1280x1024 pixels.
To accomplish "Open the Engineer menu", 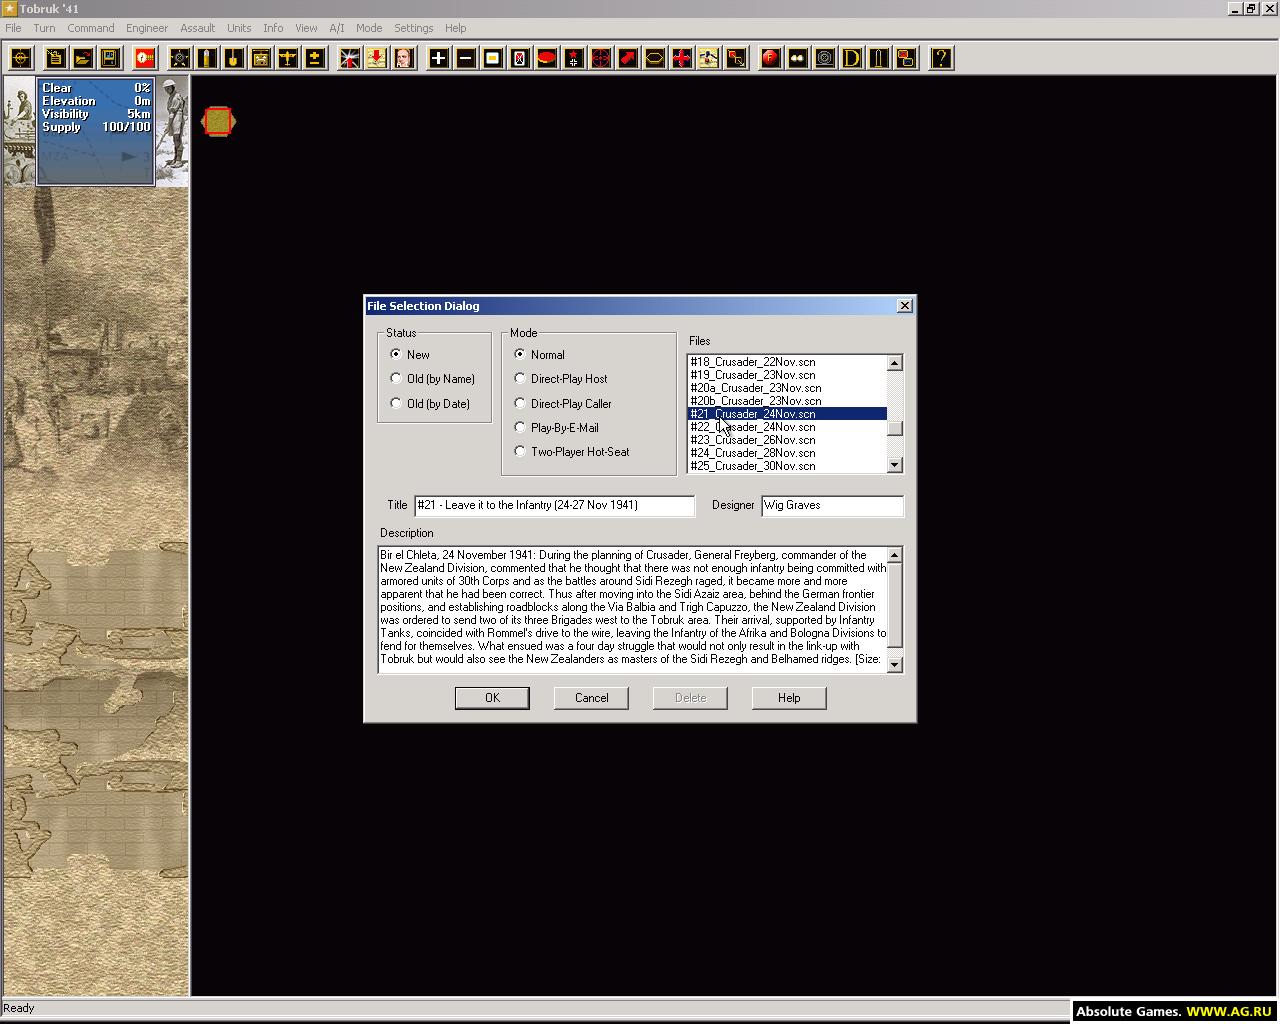I will (x=146, y=28).
